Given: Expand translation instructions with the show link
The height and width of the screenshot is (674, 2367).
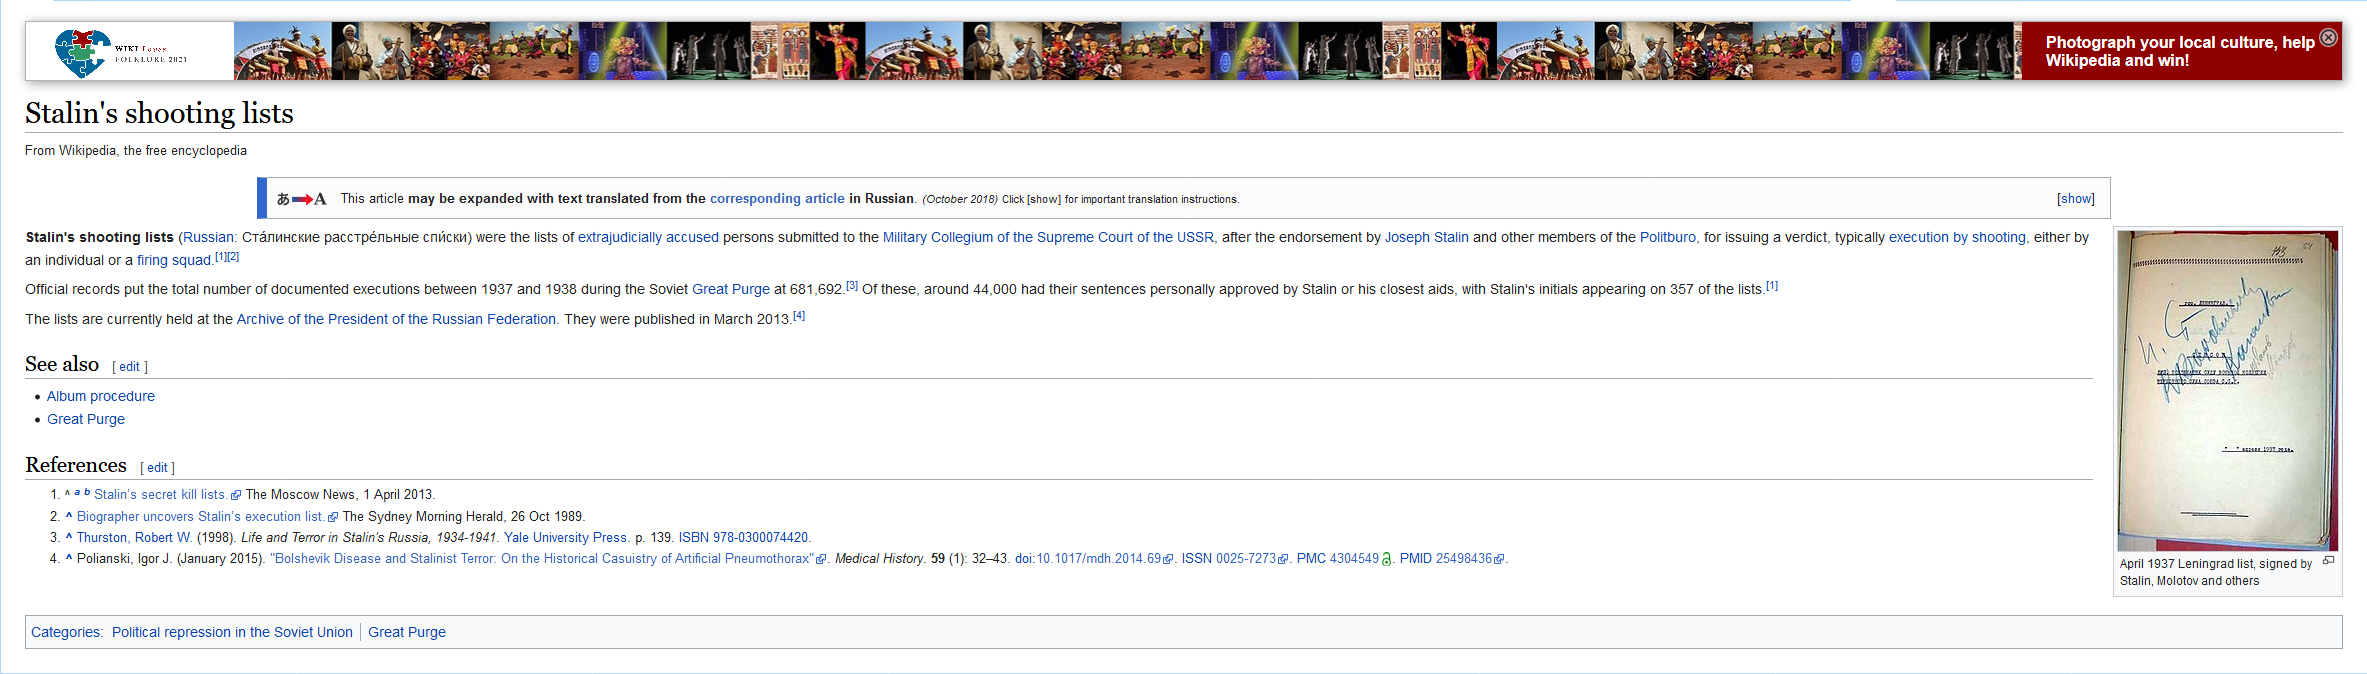Looking at the screenshot, I should pyautogui.click(x=2076, y=199).
